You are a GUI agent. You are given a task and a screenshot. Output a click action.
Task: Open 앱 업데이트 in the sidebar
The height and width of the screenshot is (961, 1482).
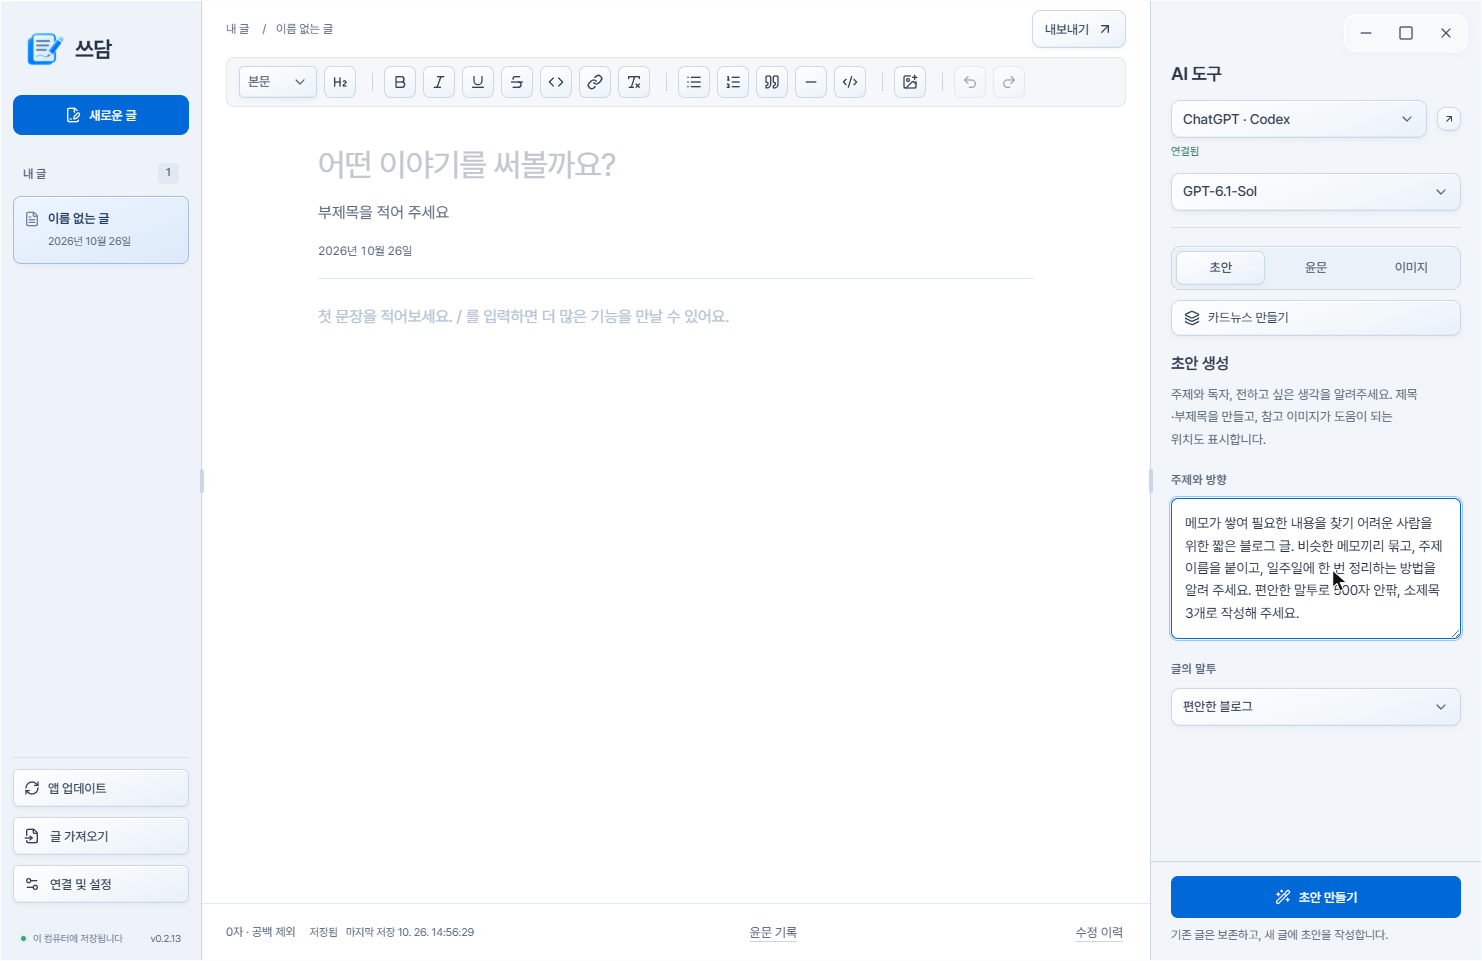(x=101, y=788)
